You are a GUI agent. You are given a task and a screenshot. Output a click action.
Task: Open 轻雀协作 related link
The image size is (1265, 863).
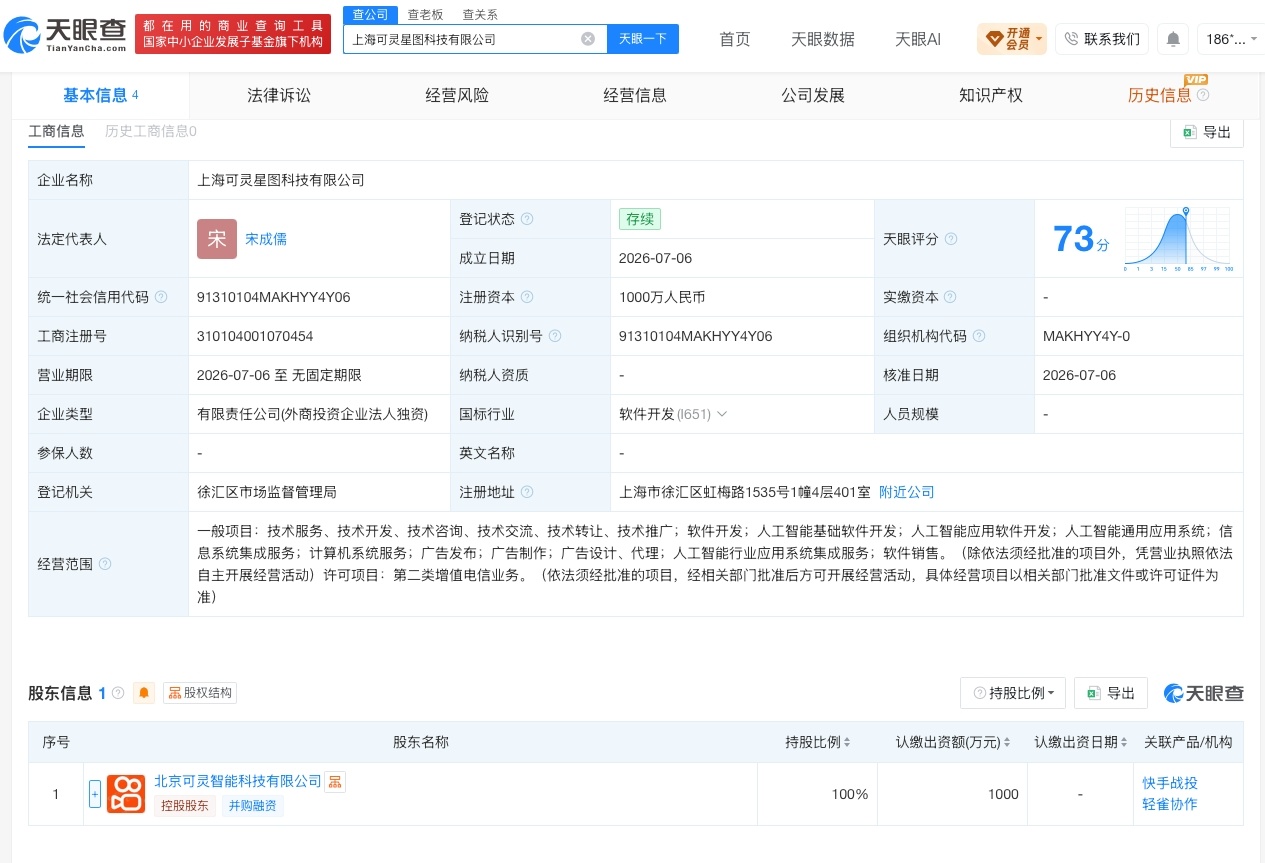(1170, 804)
